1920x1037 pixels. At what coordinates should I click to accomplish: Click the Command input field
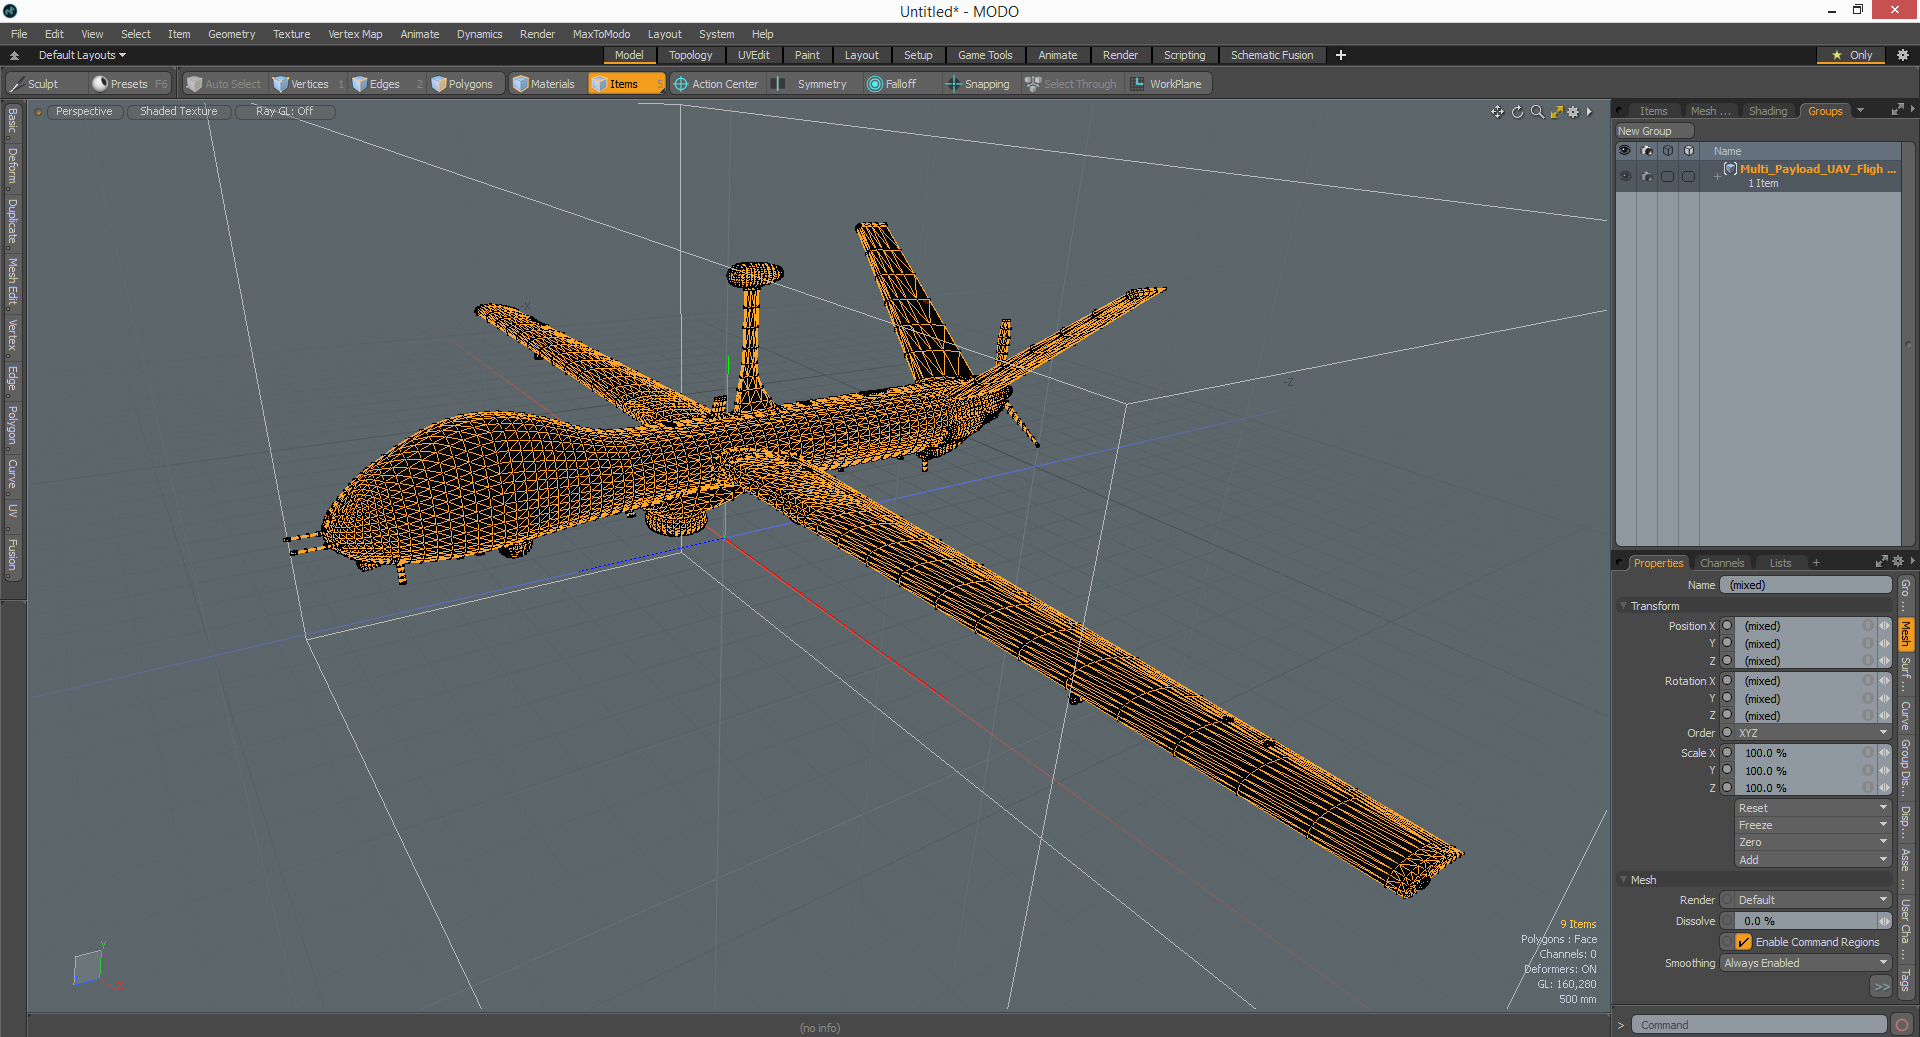1758,1025
